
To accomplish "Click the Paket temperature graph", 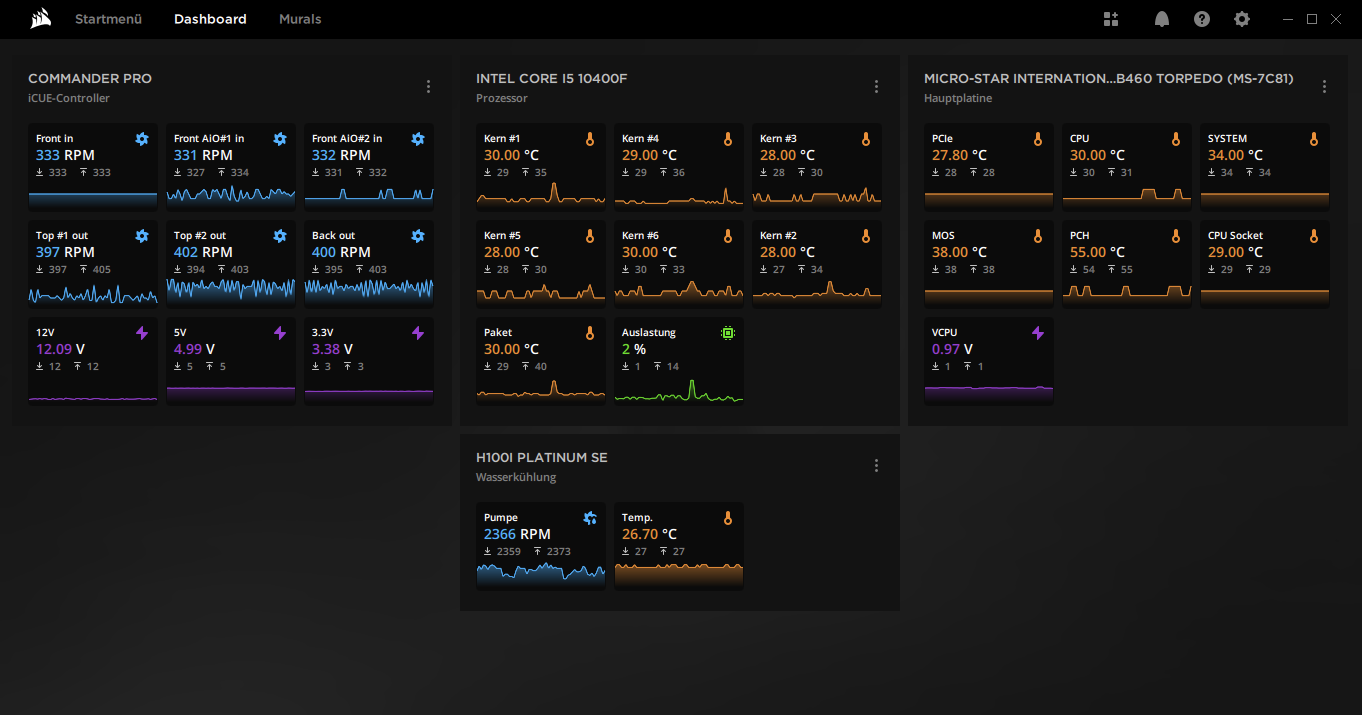I will tap(541, 389).
